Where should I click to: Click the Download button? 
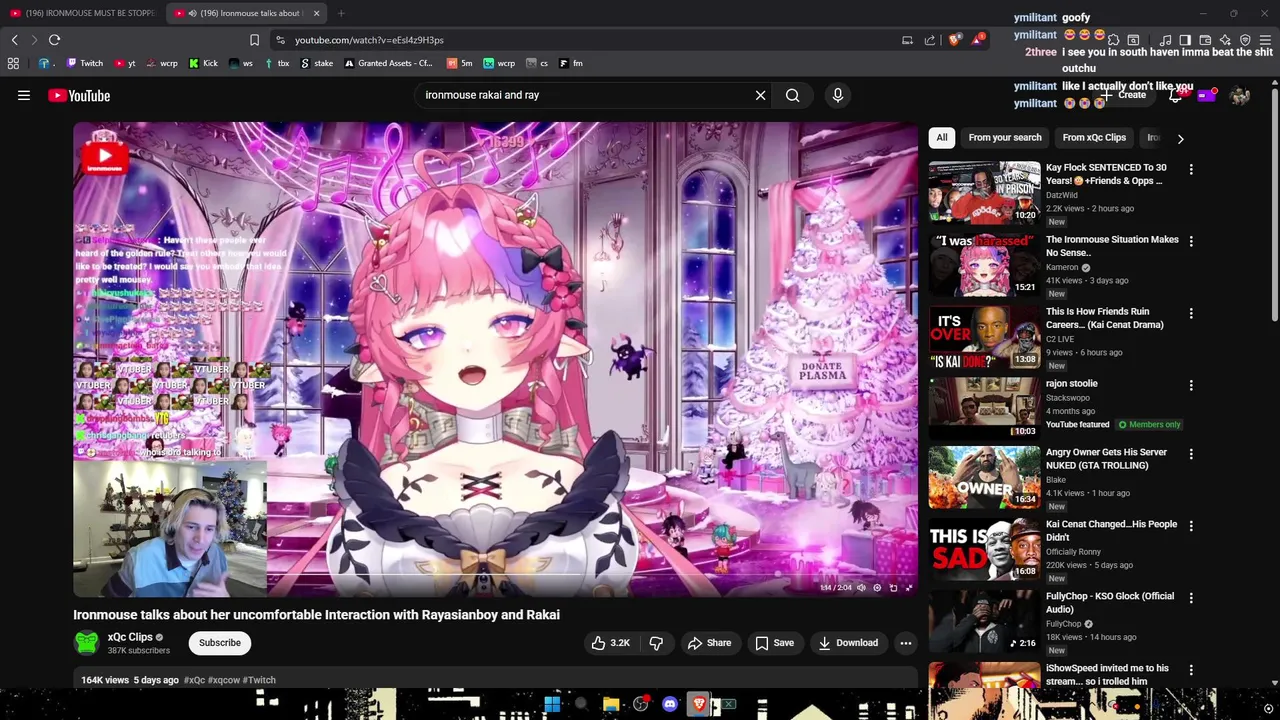pos(848,643)
